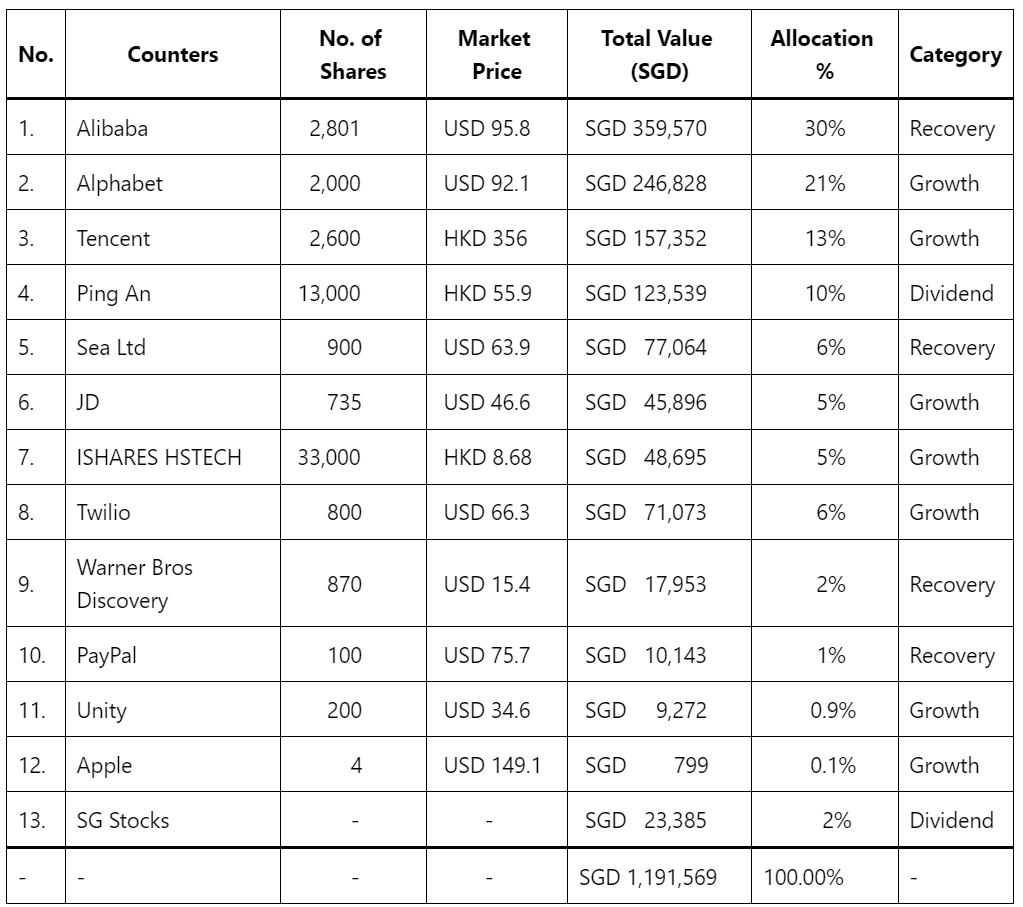Viewport: 1023px width, 907px height.
Task: Select ISHARES HSTECH counter cell
Action: [173, 457]
